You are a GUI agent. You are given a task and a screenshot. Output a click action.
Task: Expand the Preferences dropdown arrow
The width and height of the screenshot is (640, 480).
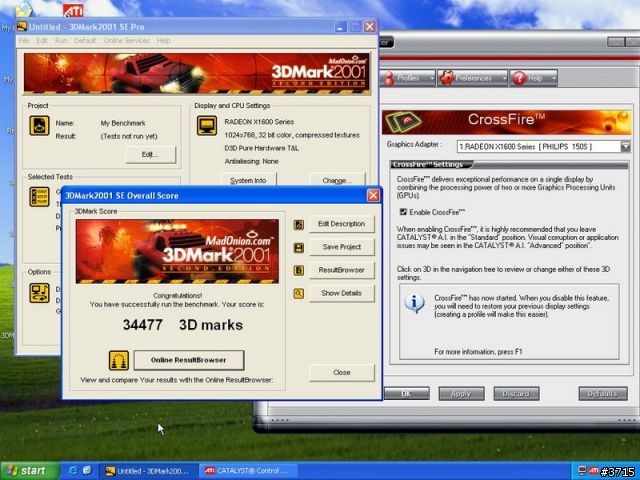click(x=504, y=78)
